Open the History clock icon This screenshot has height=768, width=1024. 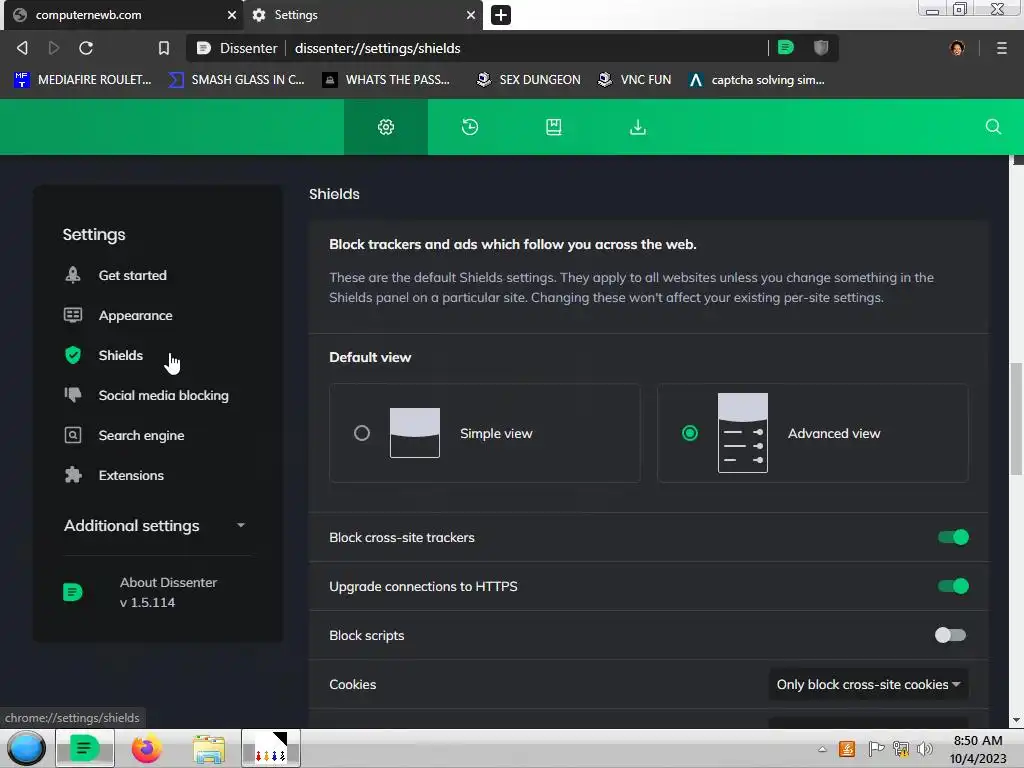pos(470,127)
